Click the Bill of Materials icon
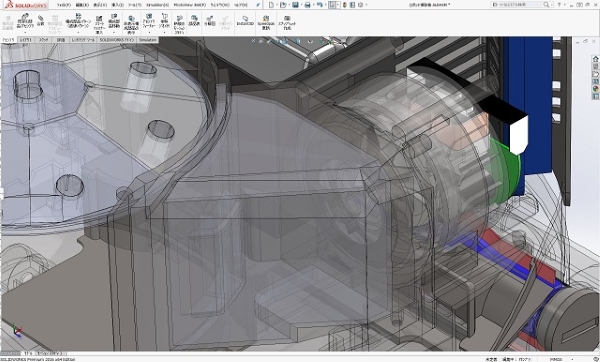Screen dimensions: 600x362 (194, 18)
